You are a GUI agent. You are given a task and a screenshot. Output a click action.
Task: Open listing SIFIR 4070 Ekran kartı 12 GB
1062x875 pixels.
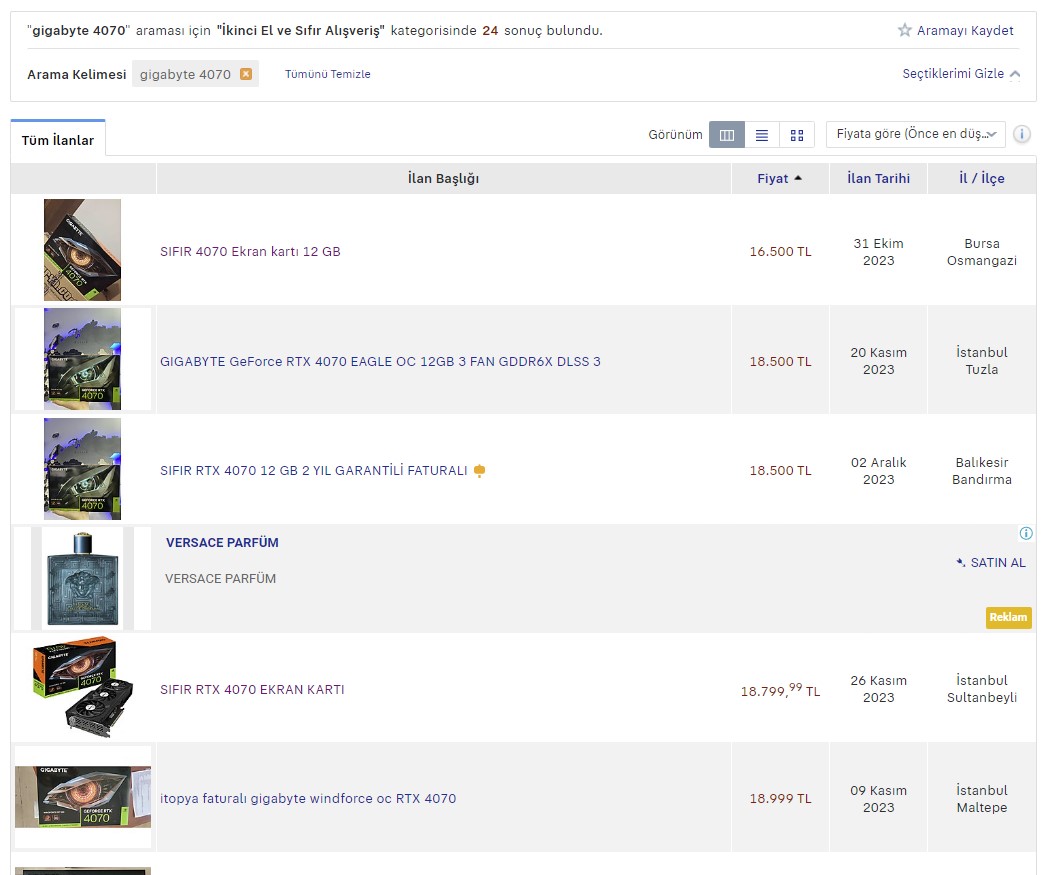pos(250,251)
